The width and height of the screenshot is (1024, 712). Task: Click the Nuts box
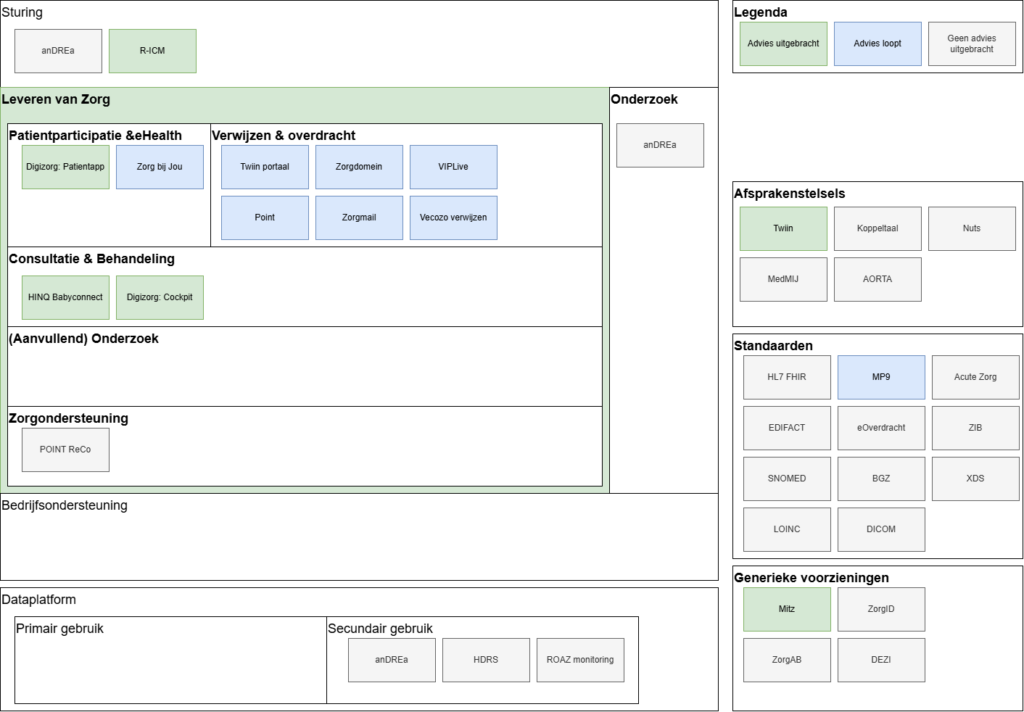972,229
